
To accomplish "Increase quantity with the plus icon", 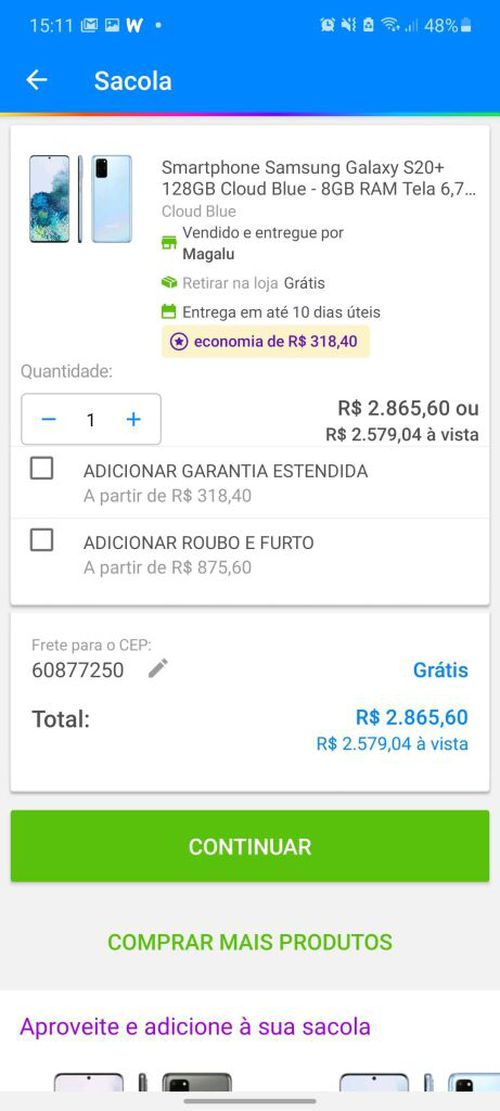I will coord(133,419).
